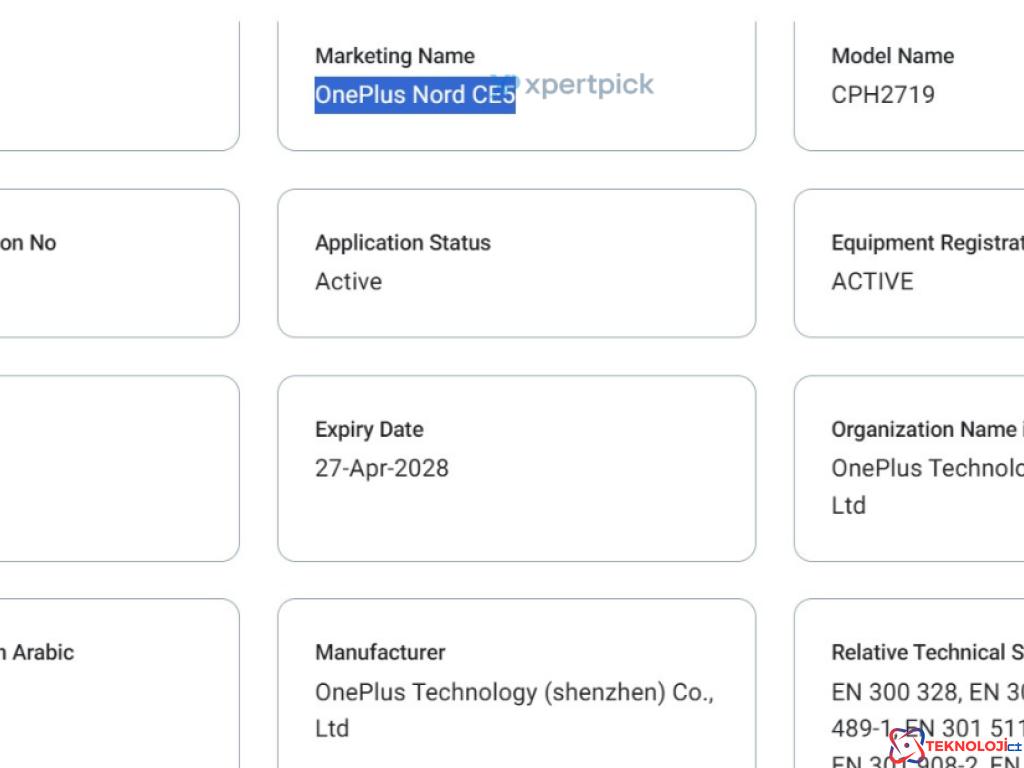Click the Manufacturer card for OnePlus Technology
The width and height of the screenshot is (1024, 768).
pos(516,690)
